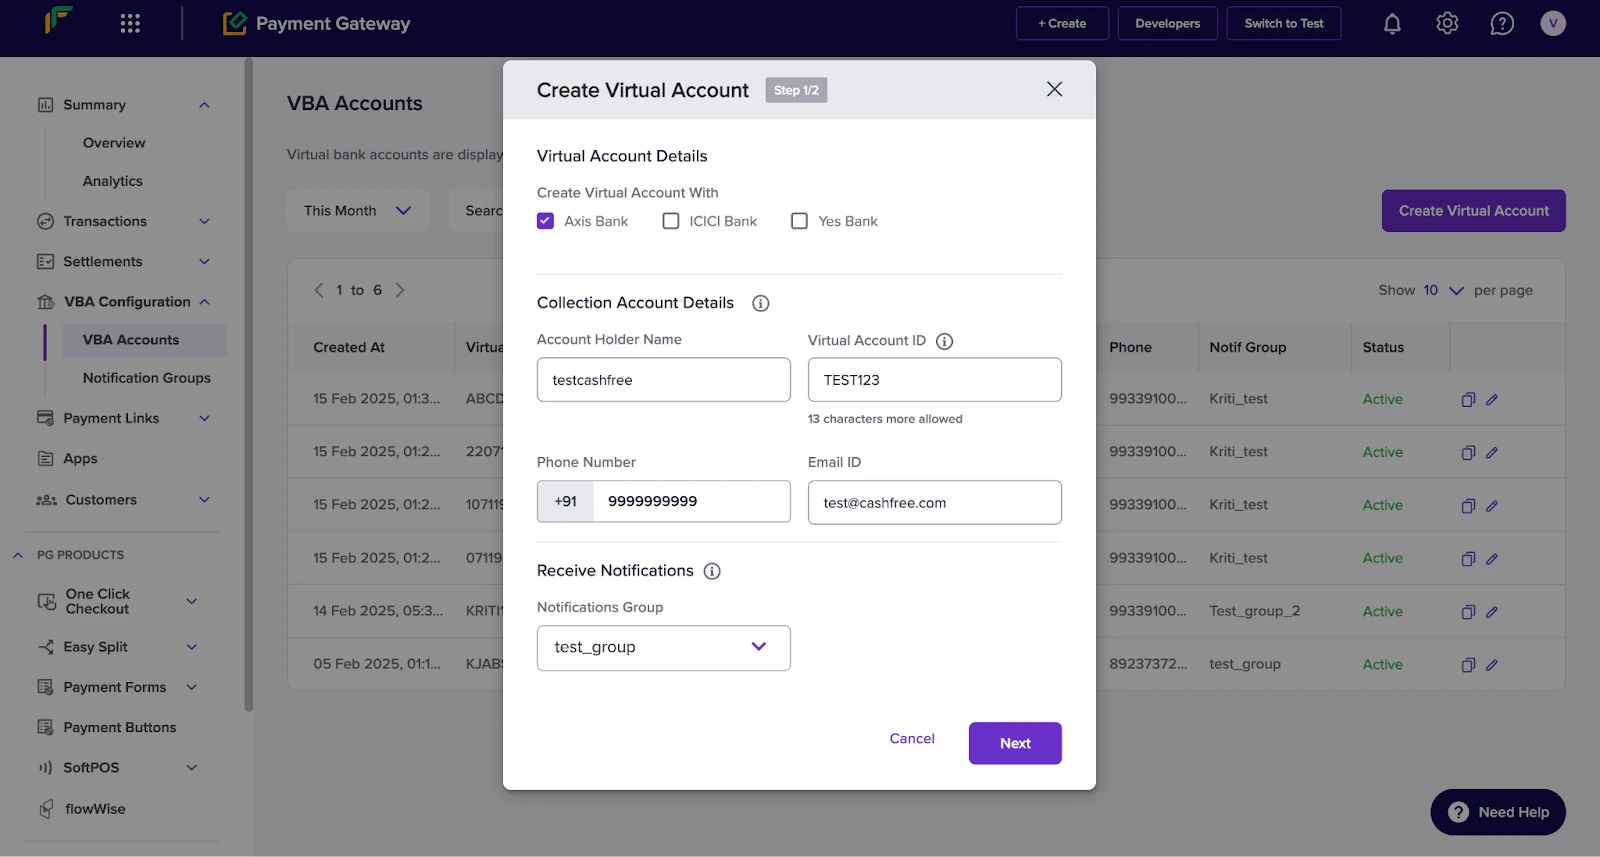Viewport: 1600px width, 857px height.
Task: Click the Transactions sidebar icon
Action: point(45,221)
